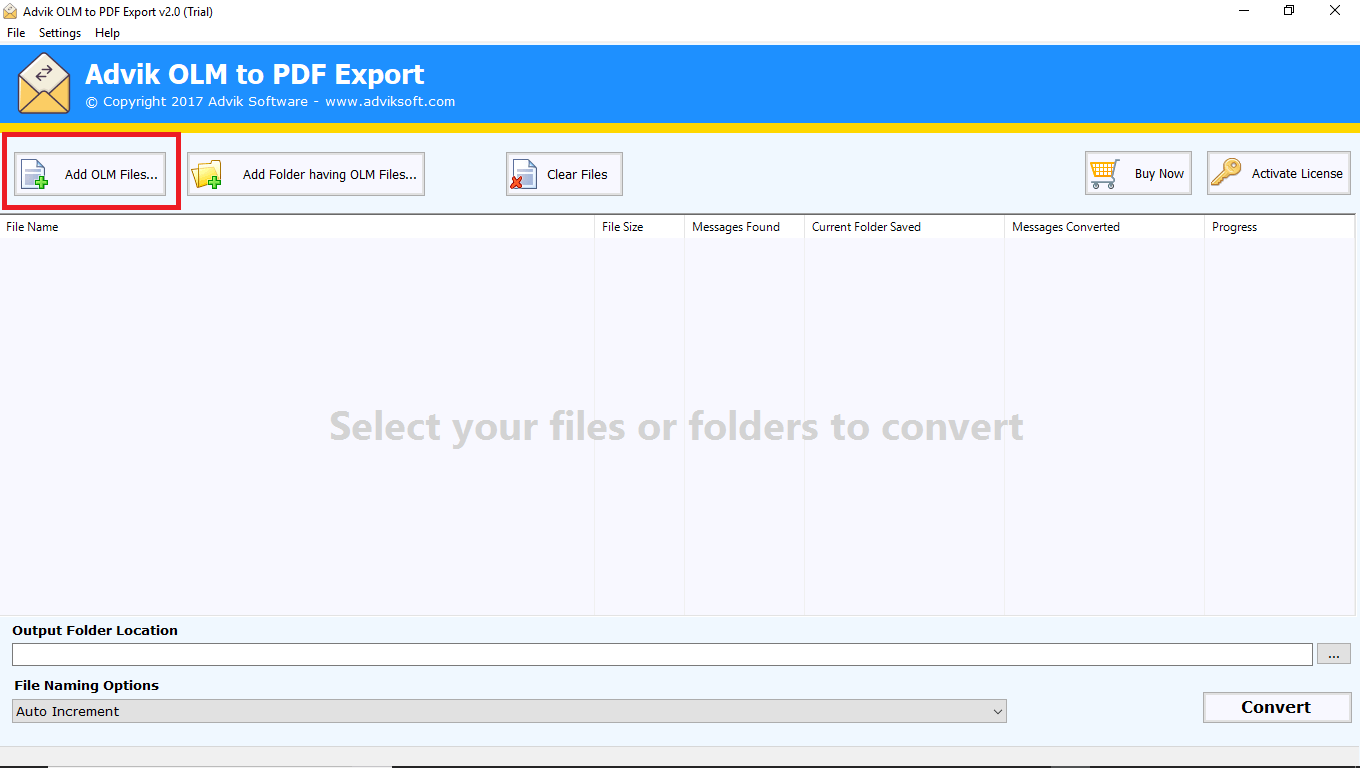1360x768 pixels.
Task: Click the folder icon on Add Folder button
Action: click(207, 173)
